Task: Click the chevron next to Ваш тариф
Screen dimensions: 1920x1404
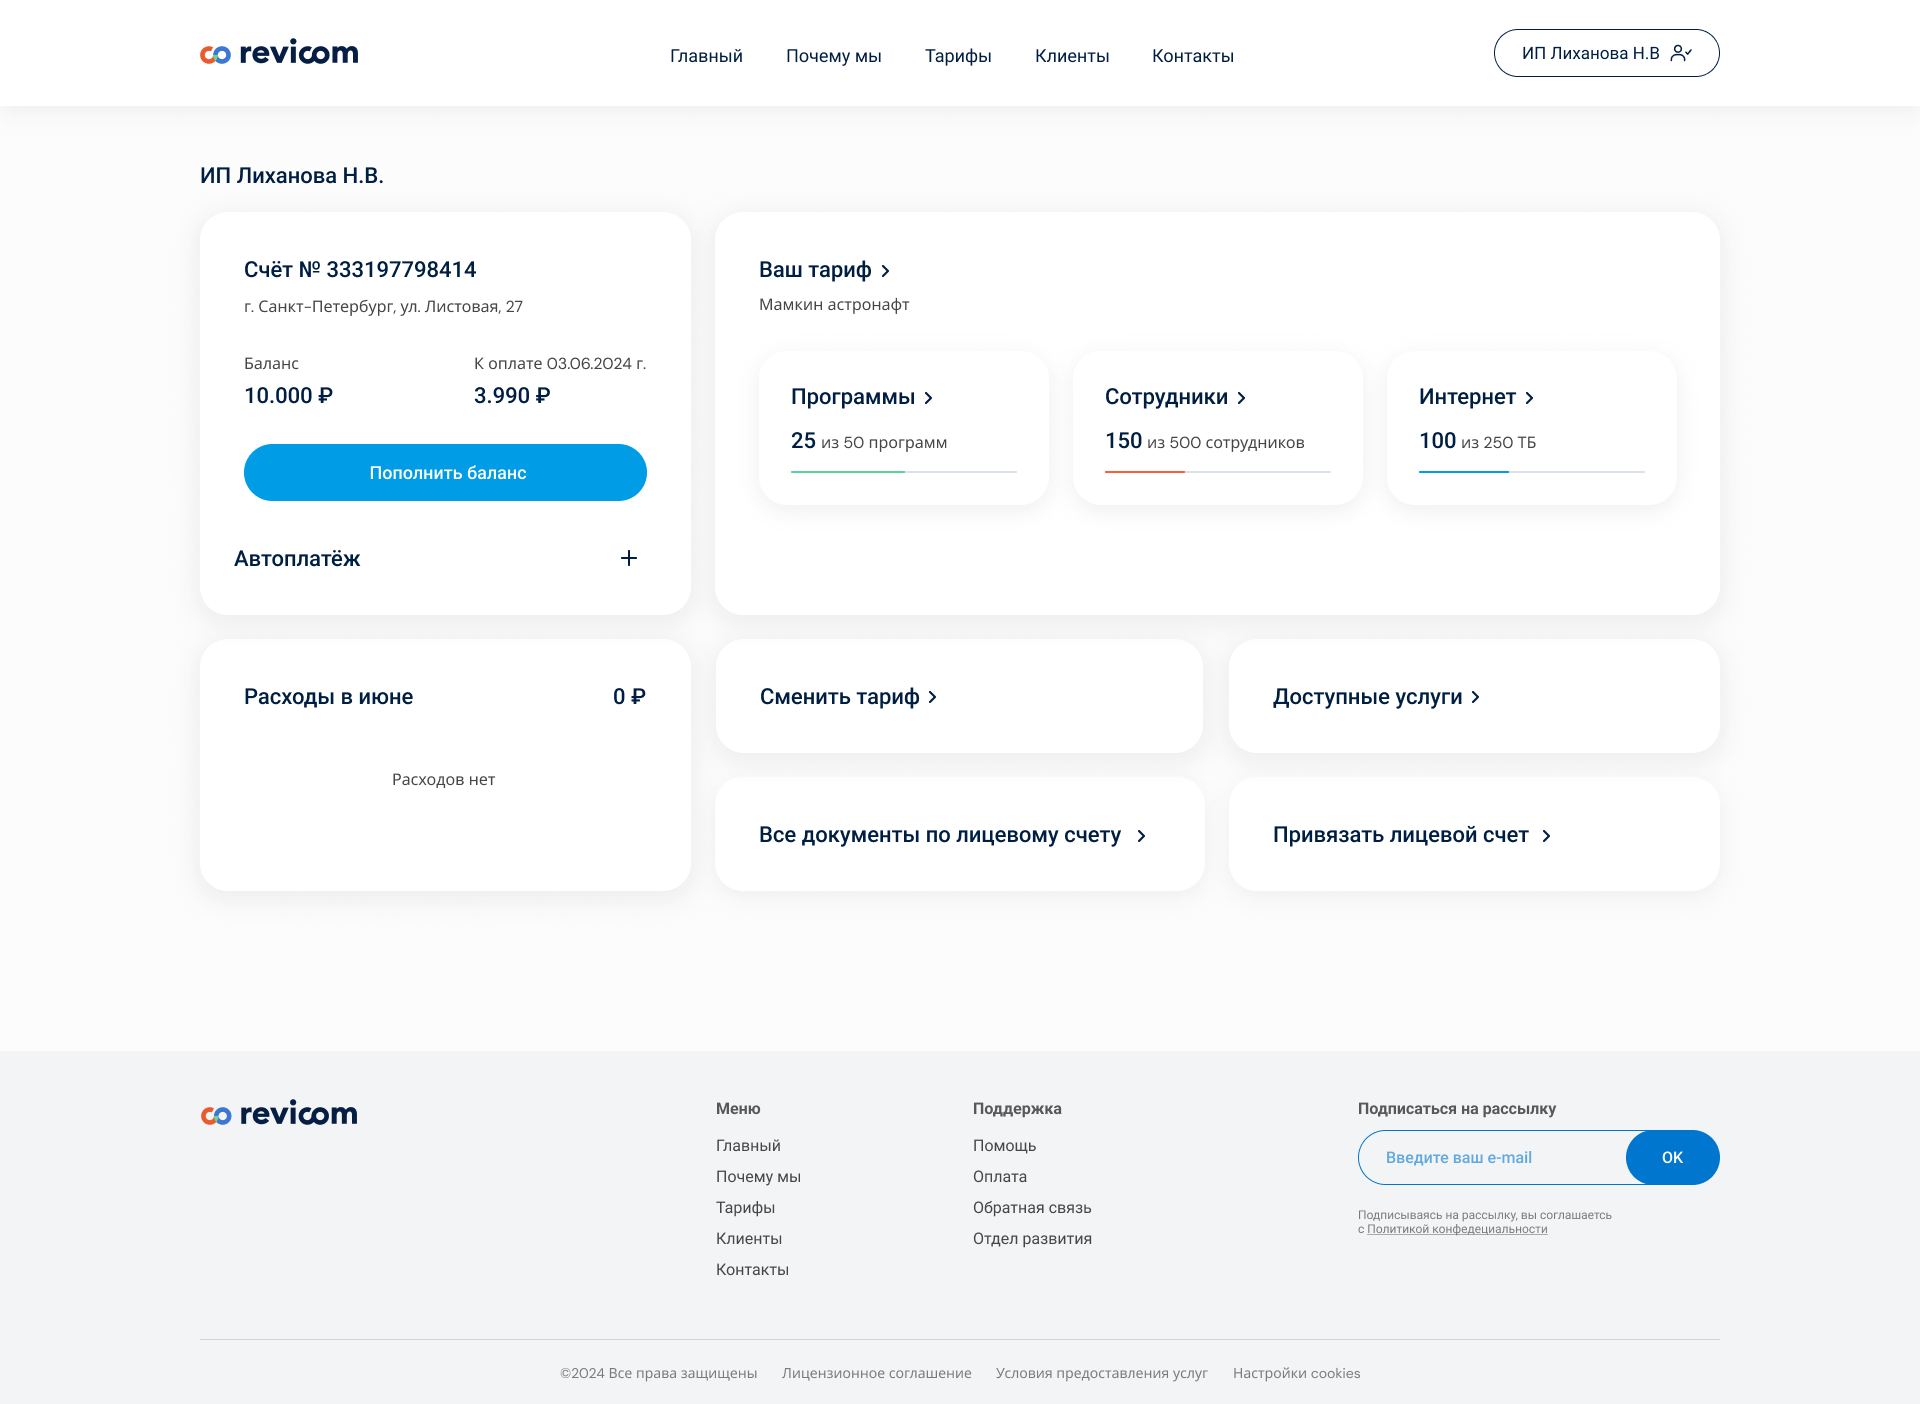Action: click(x=885, y=271)
